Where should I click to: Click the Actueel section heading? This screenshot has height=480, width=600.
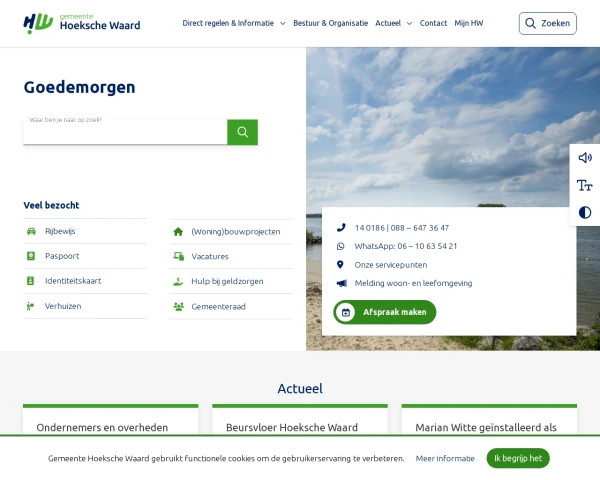tap(300, 389)
